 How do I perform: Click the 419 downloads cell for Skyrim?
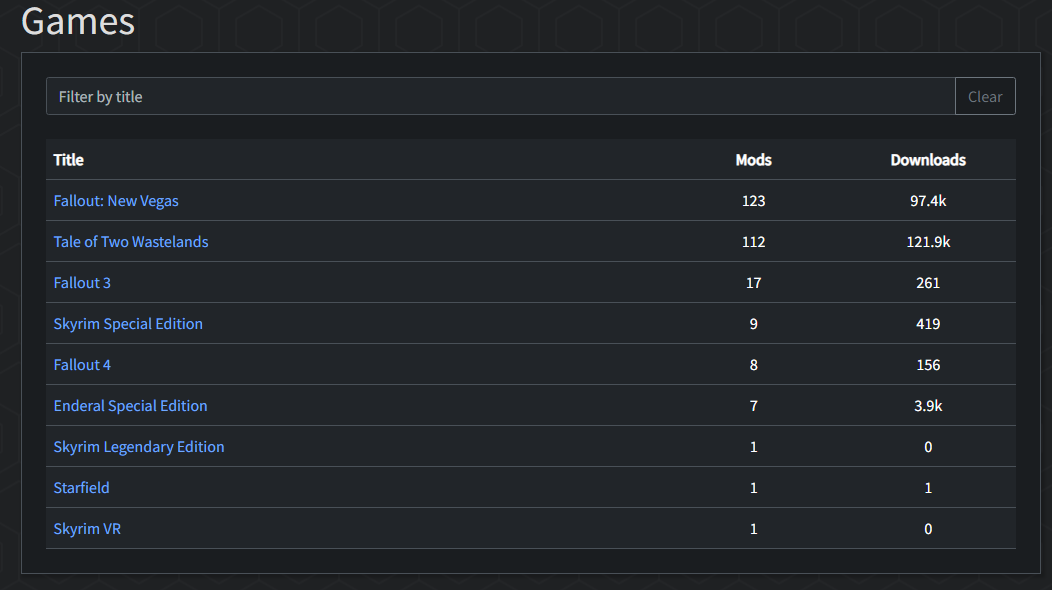coord(928,324)
